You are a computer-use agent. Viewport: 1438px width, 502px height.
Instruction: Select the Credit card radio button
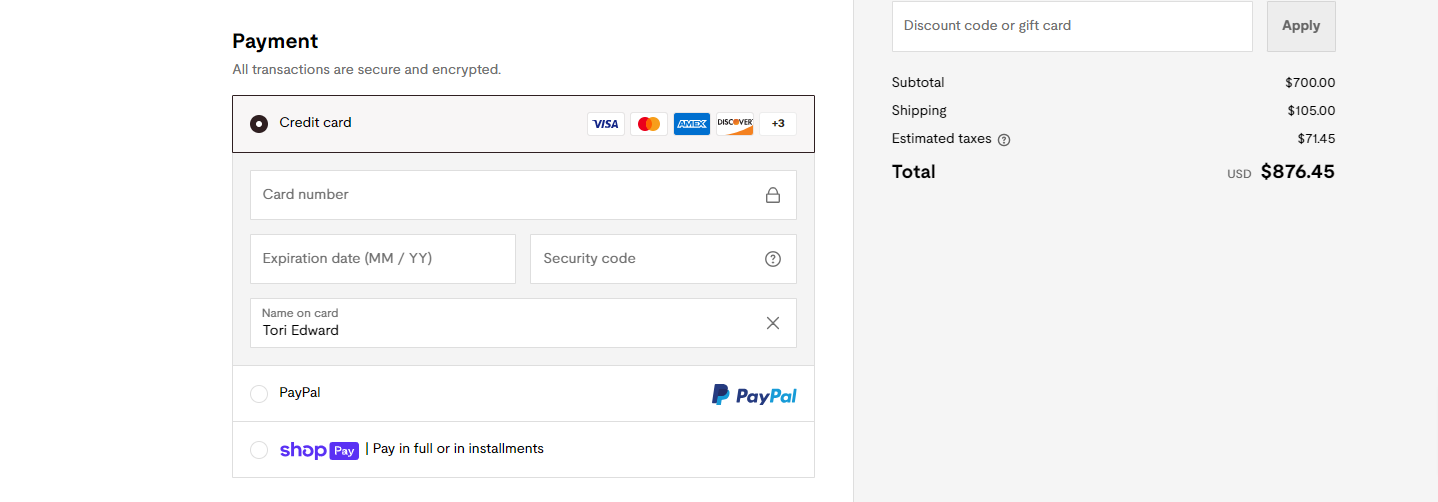(x=259, y=124)
